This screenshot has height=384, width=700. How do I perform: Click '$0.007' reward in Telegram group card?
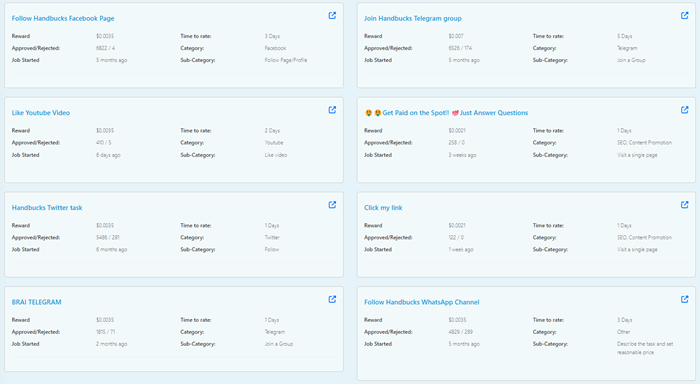click(456, 36)
